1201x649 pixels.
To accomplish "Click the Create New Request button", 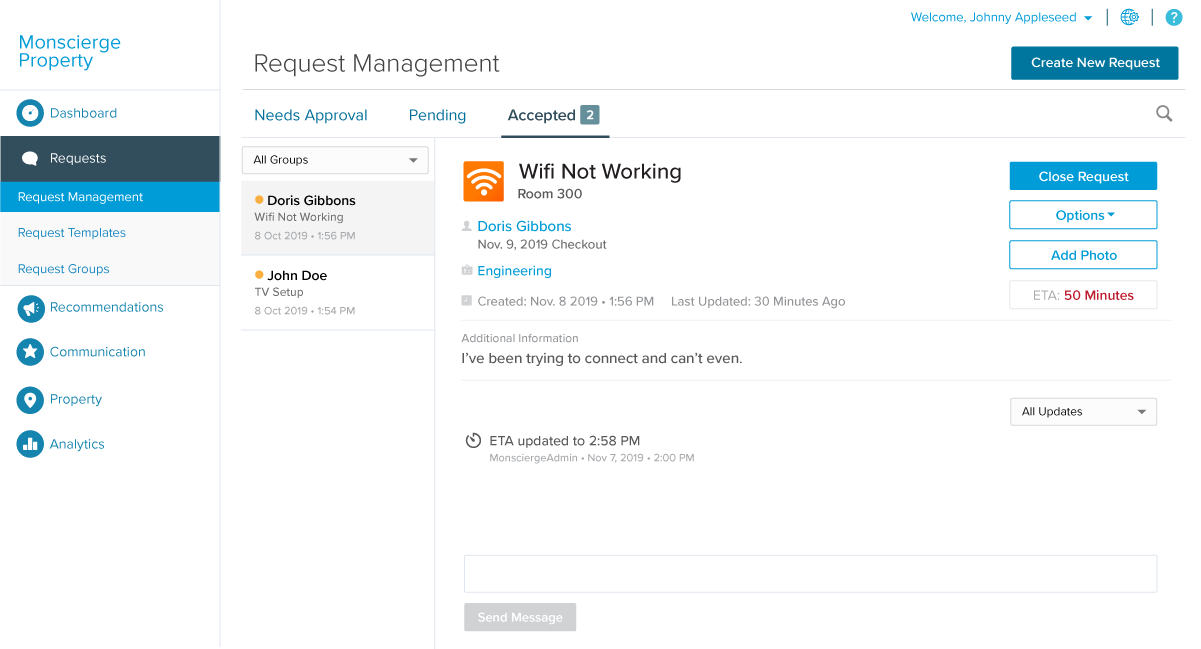I will tap(1095, 63).
